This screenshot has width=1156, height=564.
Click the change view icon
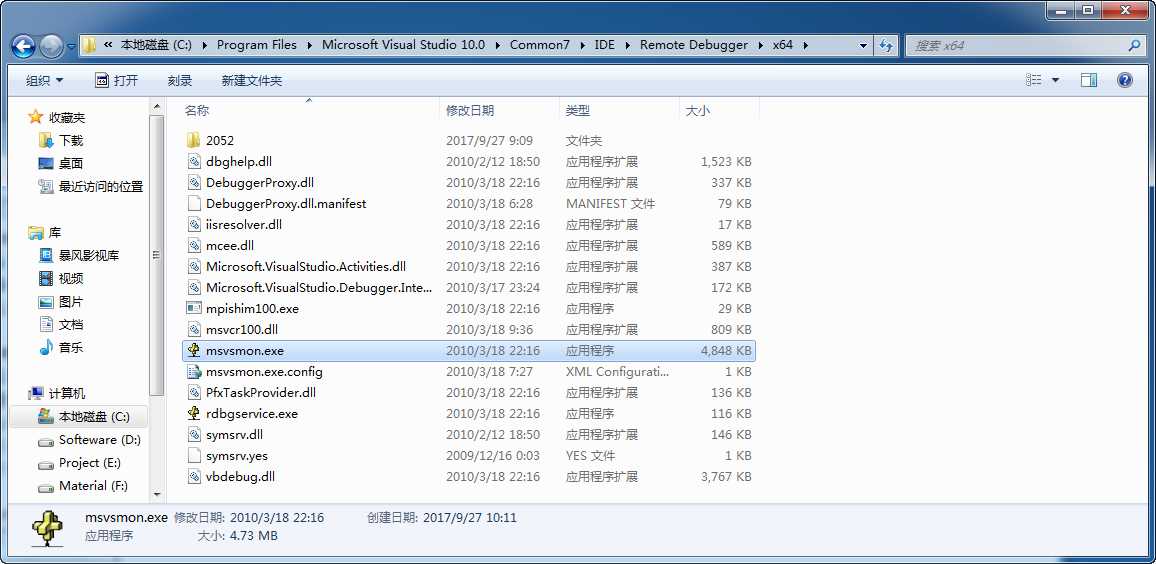coord(1034,80)
